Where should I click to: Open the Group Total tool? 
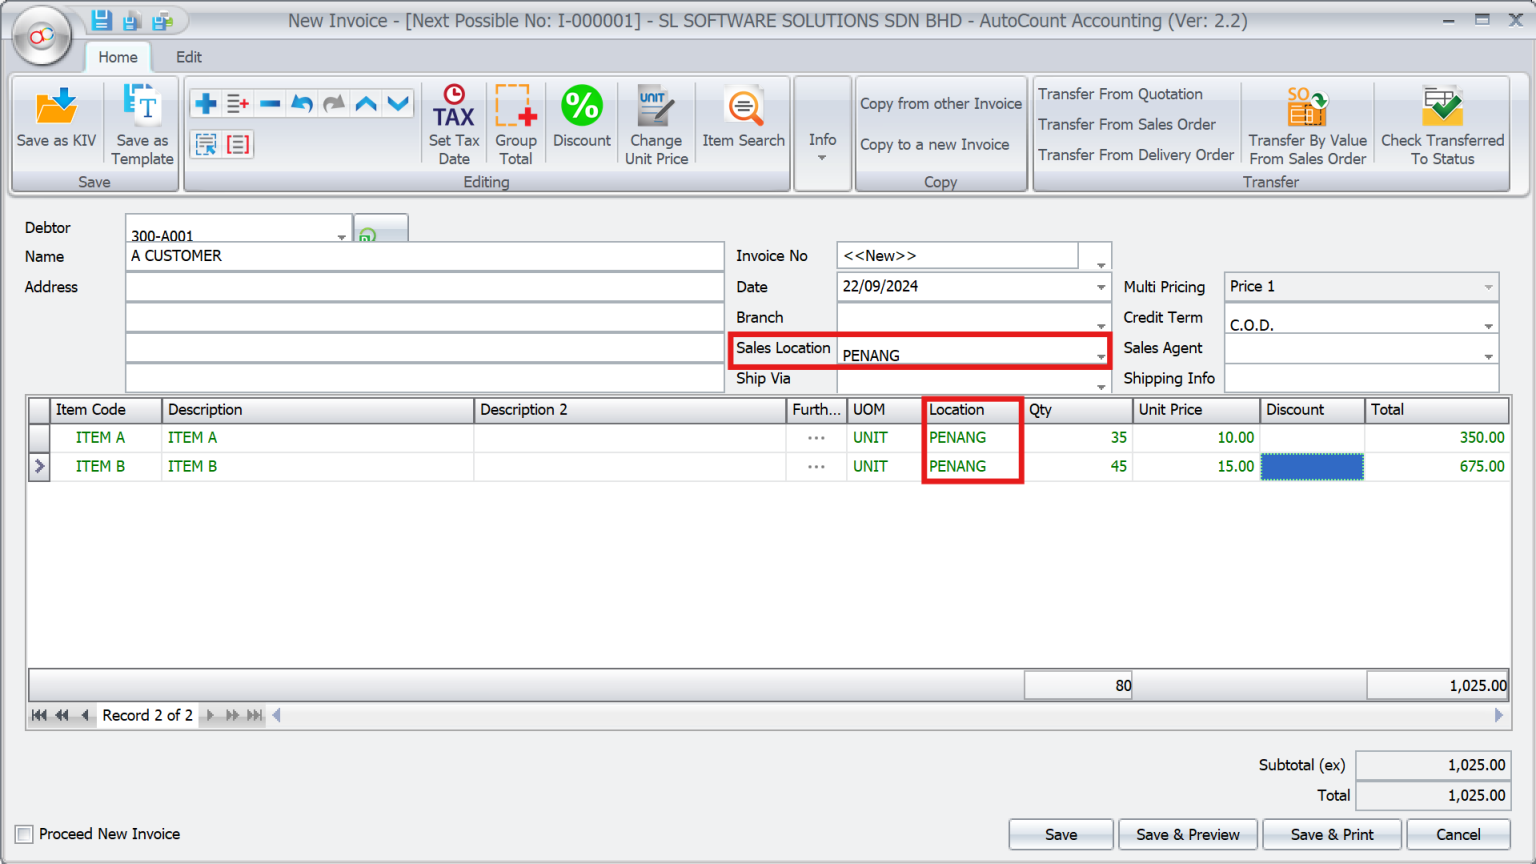coord(516,122)
